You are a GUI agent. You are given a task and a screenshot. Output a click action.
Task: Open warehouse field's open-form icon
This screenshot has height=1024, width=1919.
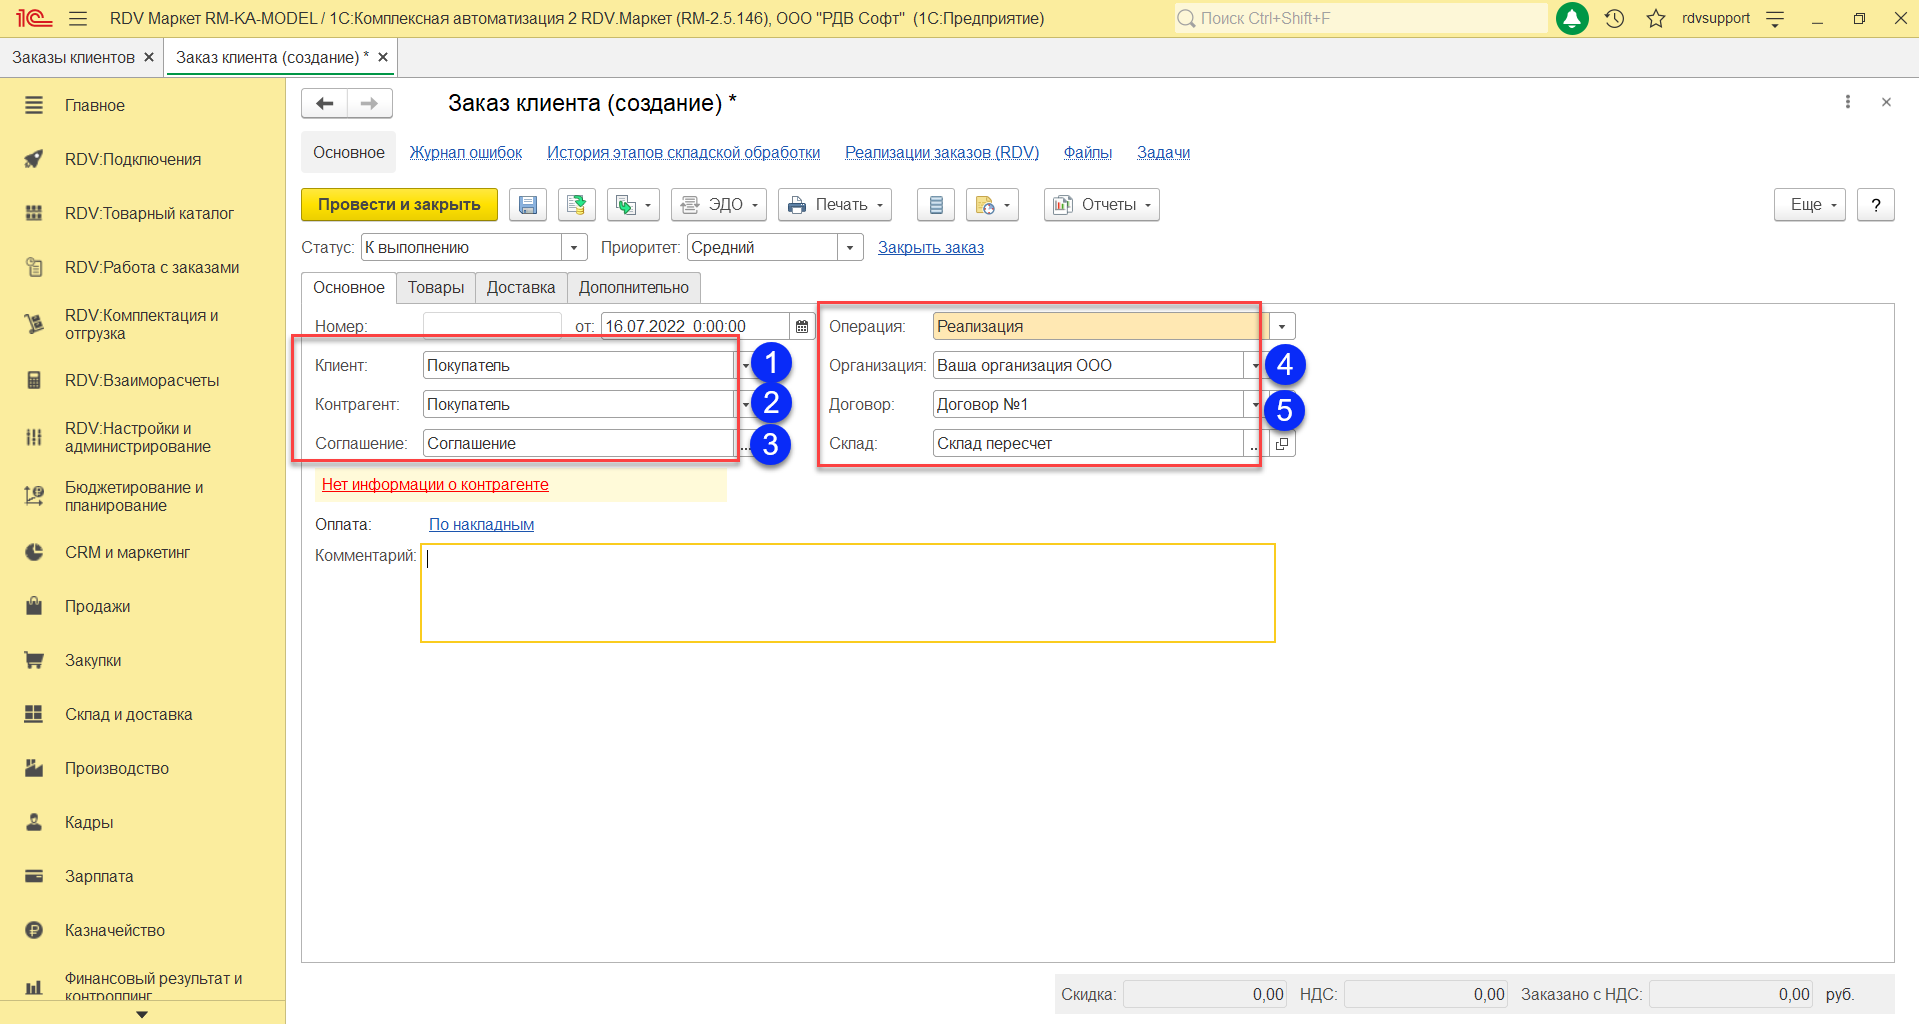[x=1282, y=444]
